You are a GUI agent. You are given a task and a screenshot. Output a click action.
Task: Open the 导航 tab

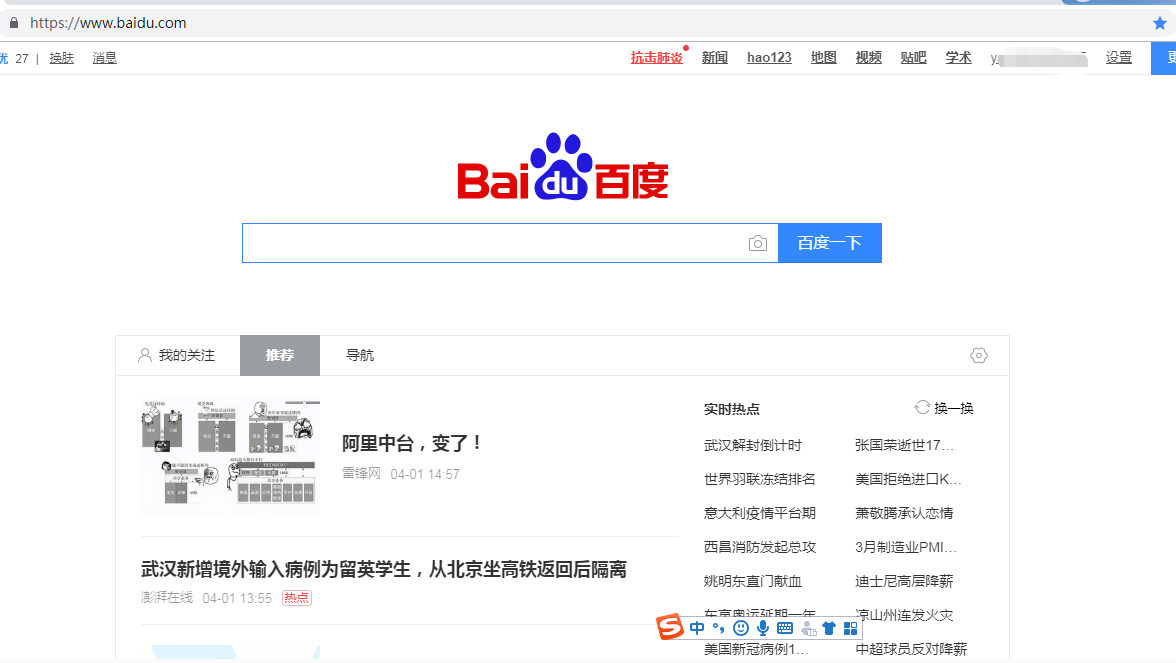360,356
